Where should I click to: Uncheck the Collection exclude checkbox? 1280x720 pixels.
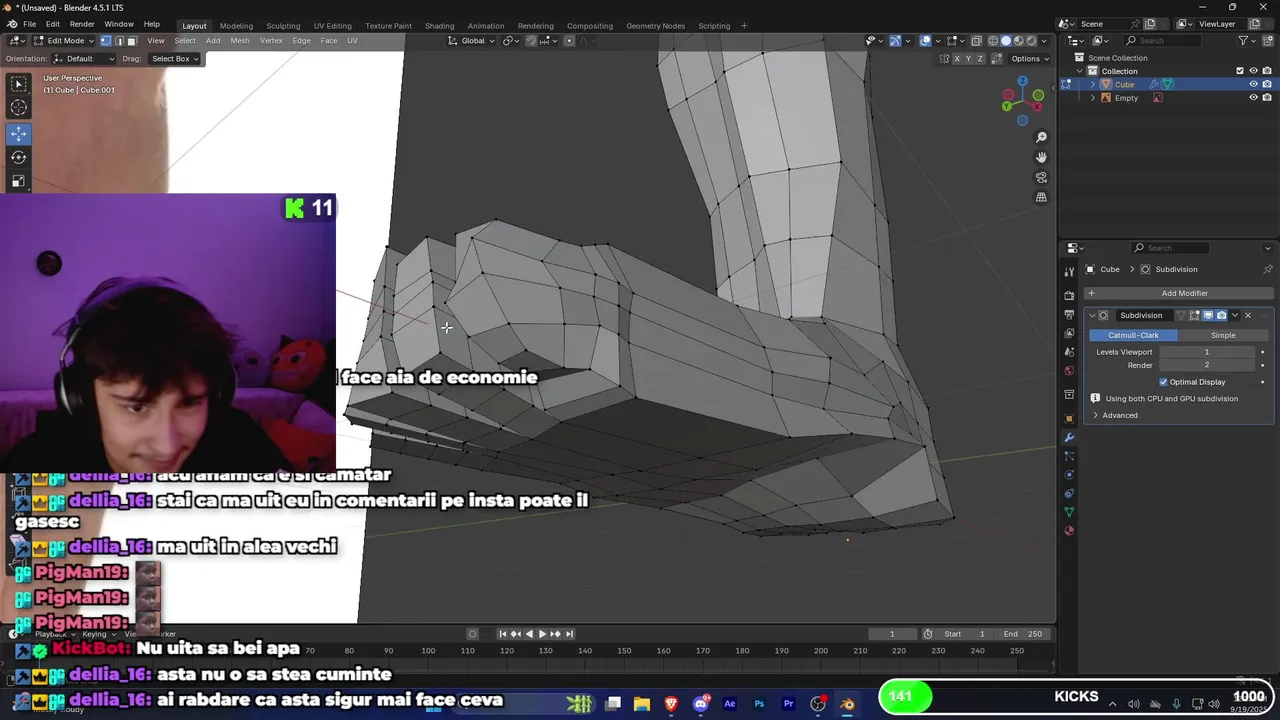click(1240, 71)
